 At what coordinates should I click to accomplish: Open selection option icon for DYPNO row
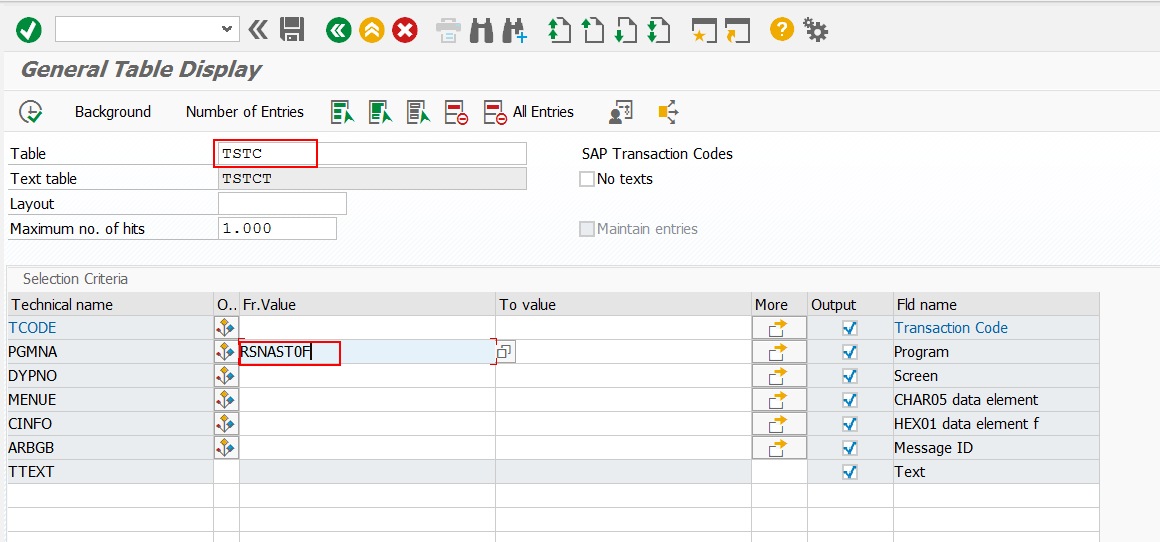point(226,376)
